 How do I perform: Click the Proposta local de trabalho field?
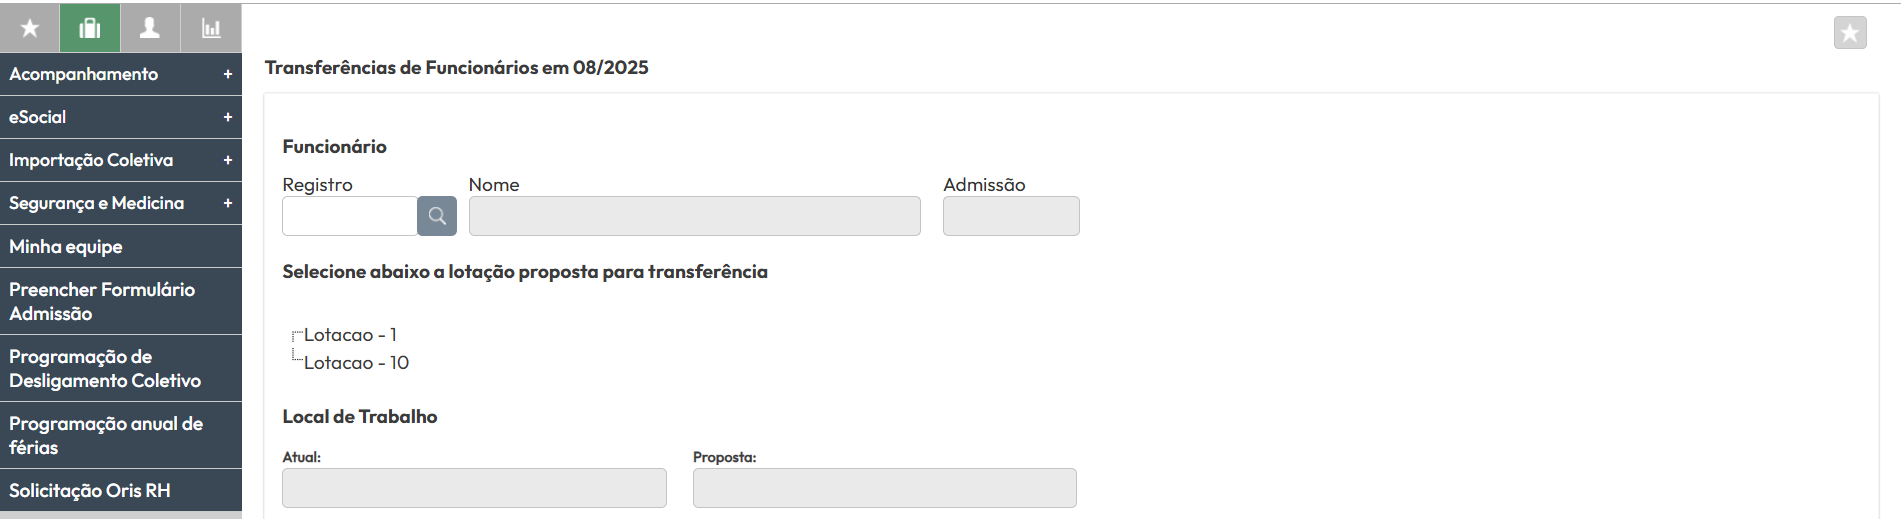pos(884,488)
